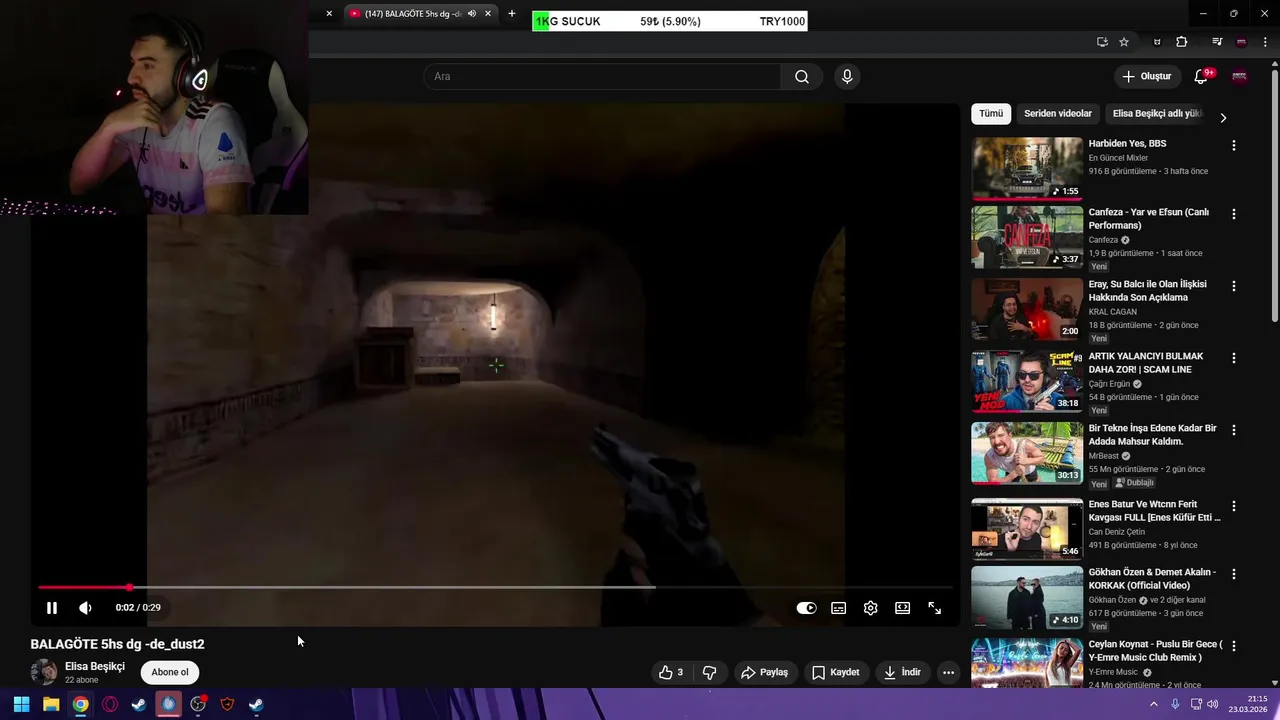Open options for 'Harbiden Yes, BBS' video
This screenshot has height=720, width=1280.
coord(1233,145)
